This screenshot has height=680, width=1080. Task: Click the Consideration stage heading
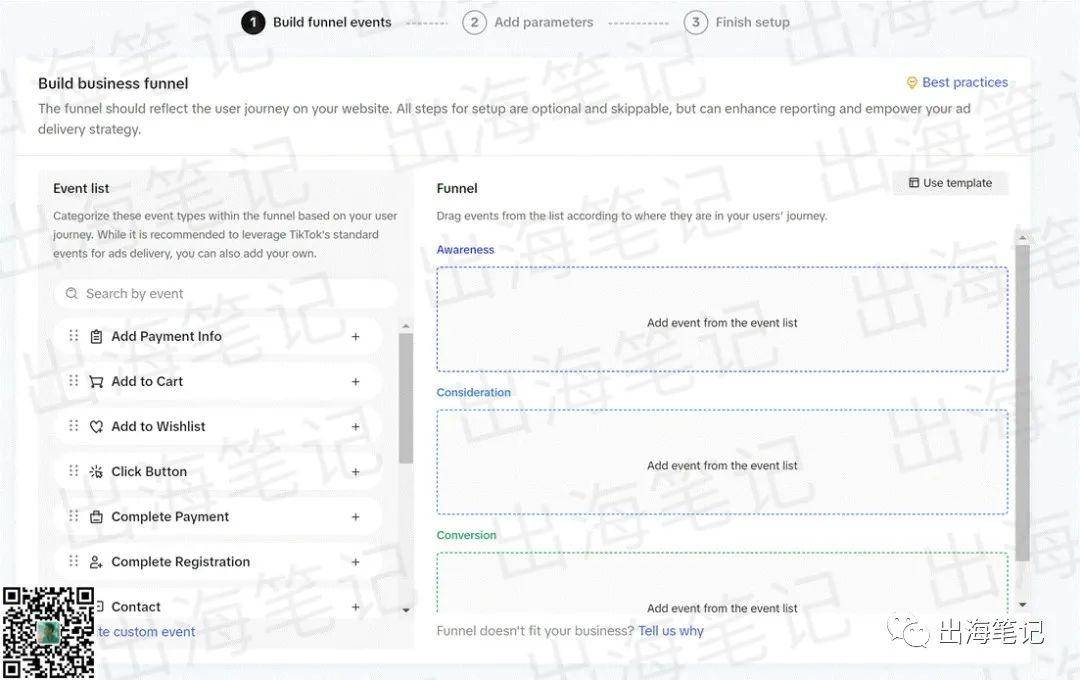click(x=473, y=392)
